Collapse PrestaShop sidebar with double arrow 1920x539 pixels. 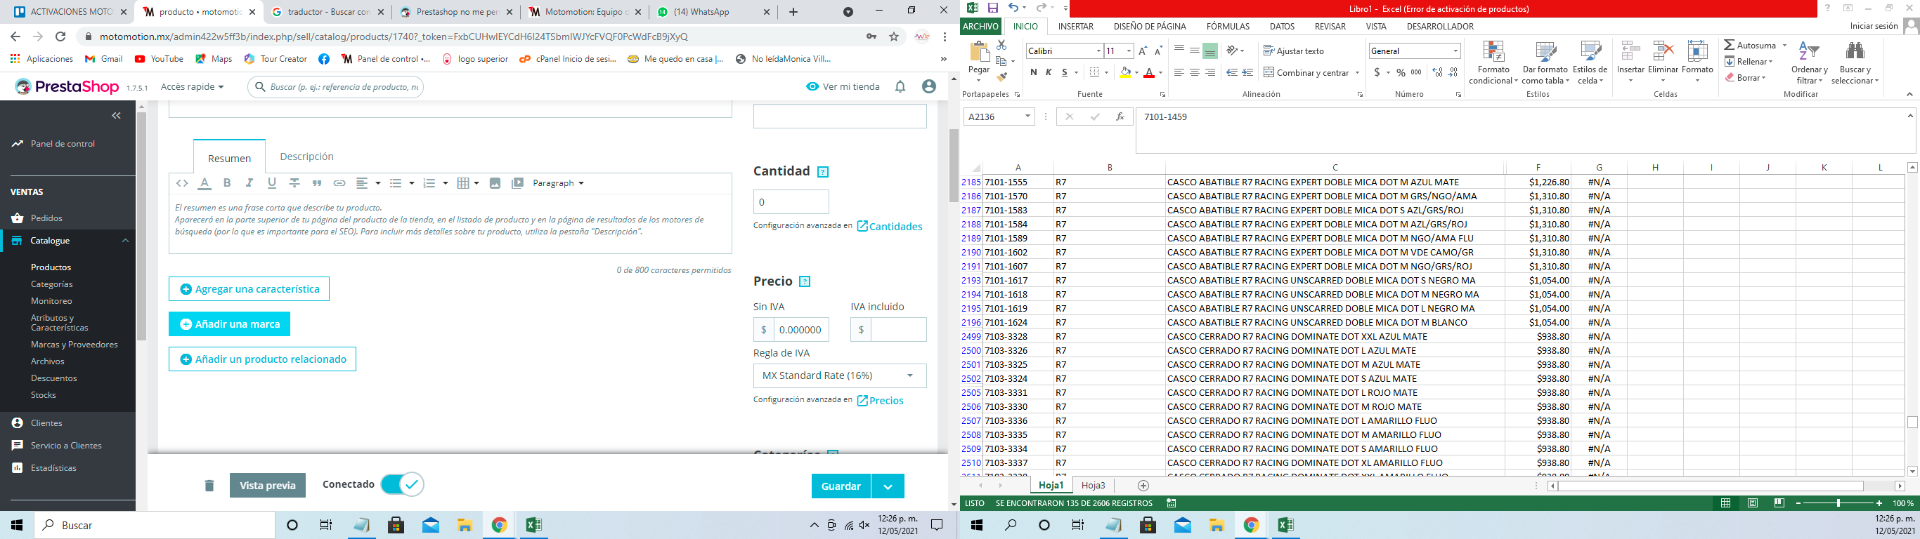tap(116, 116)
